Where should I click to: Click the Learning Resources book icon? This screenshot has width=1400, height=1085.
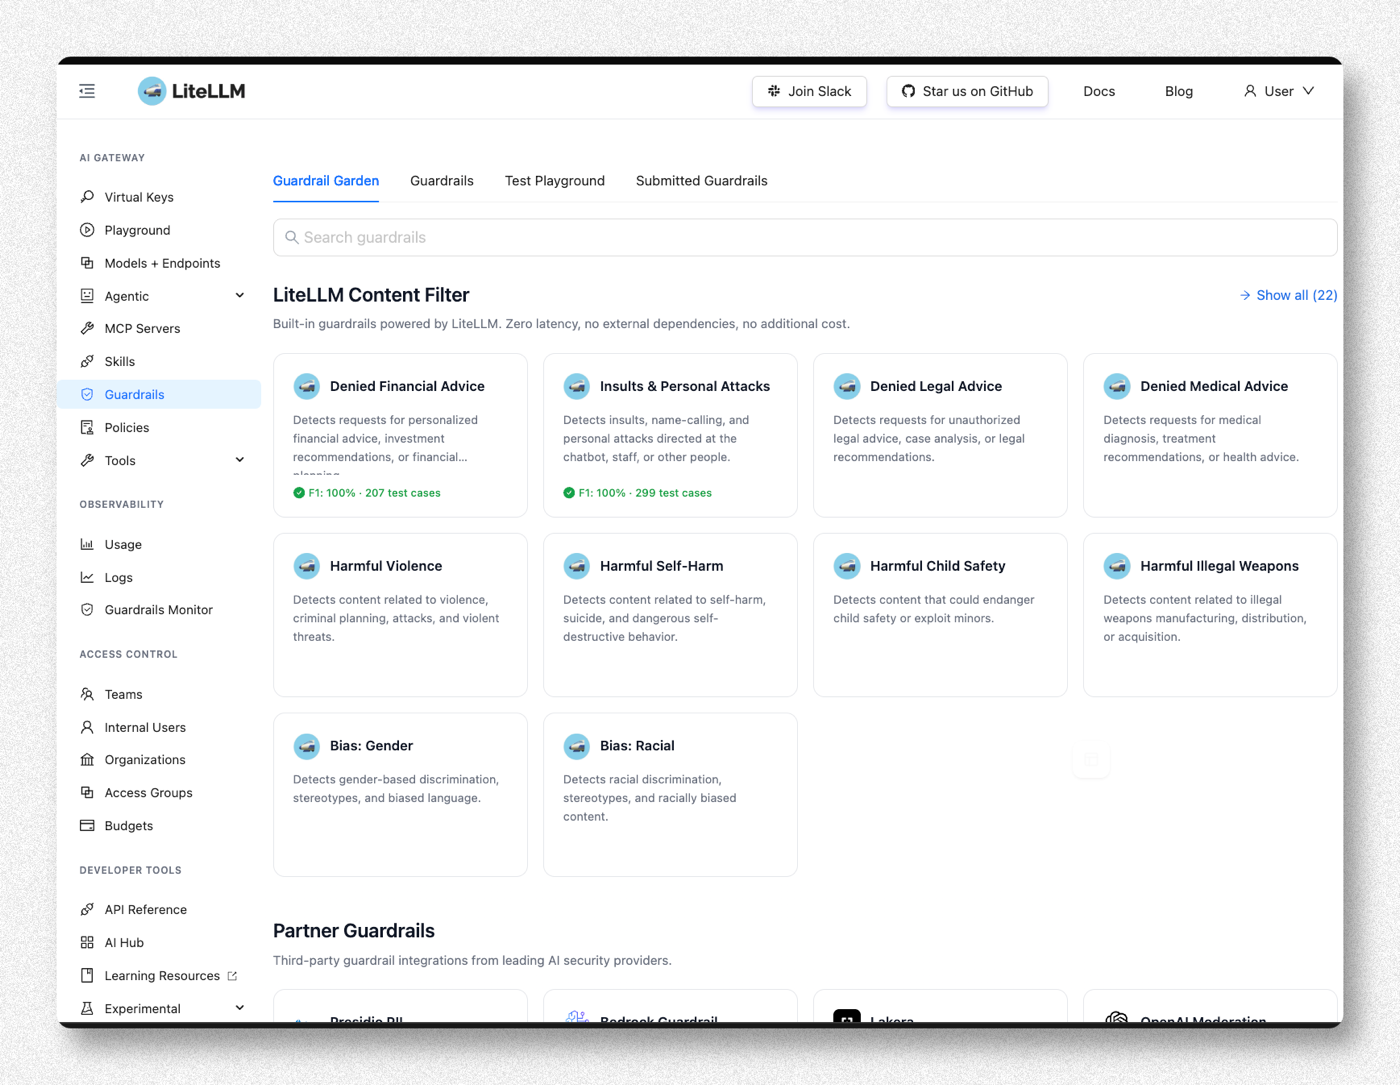tap(87, 975)
